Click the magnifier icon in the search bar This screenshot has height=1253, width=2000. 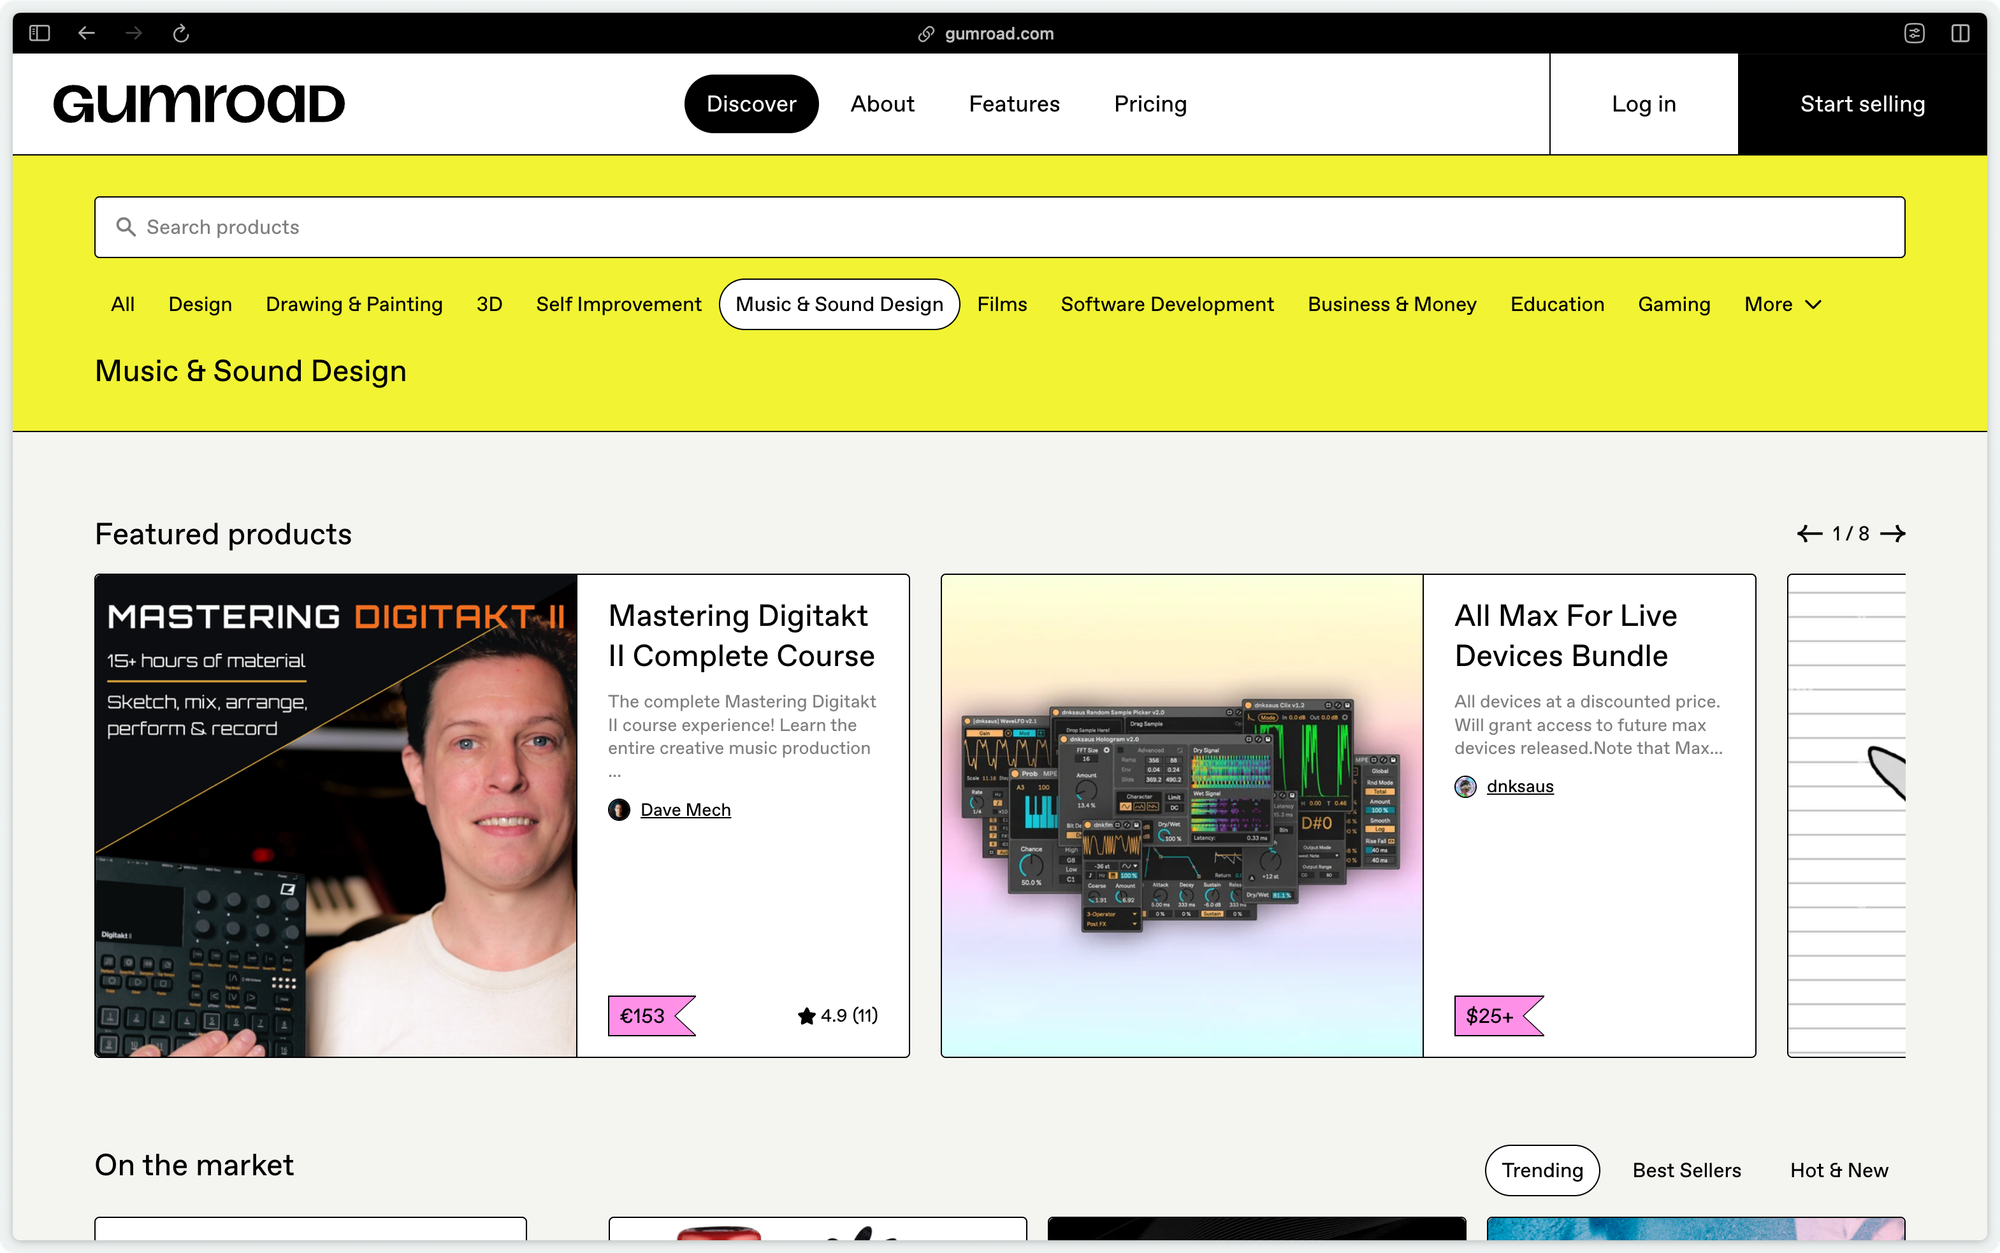coord(126,227)
